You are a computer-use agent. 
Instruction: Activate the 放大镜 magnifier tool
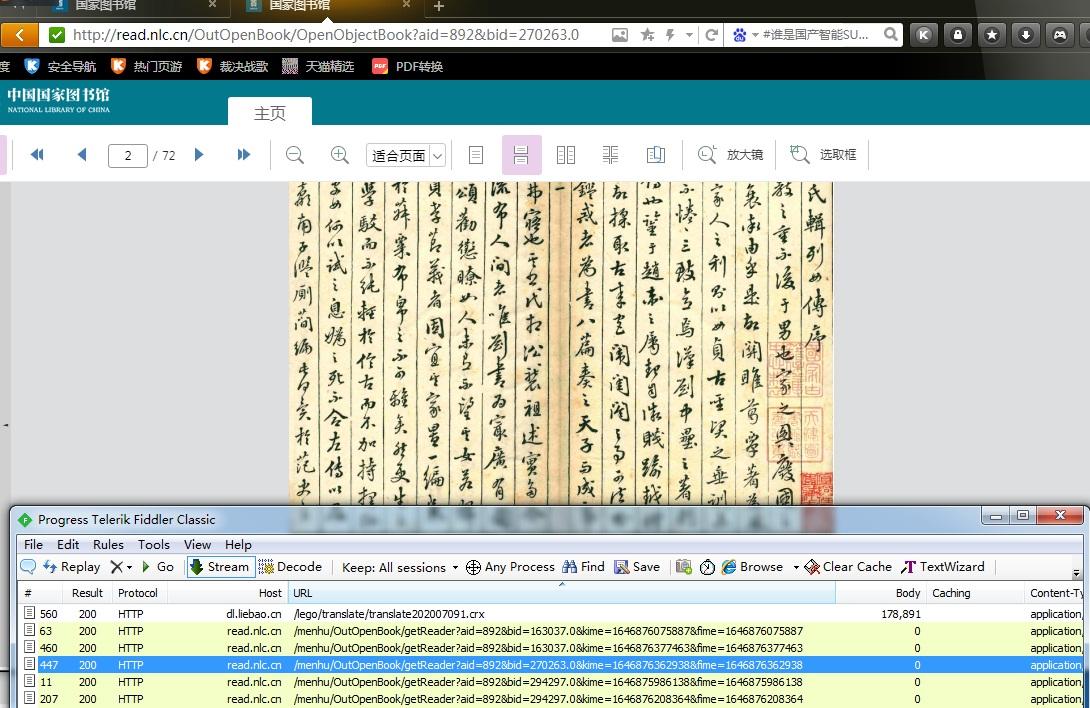(730, 154)
